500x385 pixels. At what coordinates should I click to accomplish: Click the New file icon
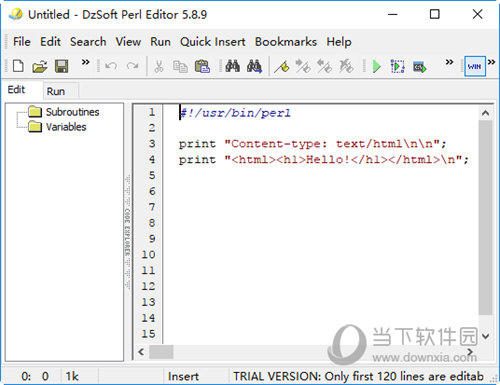pos(18,66)
